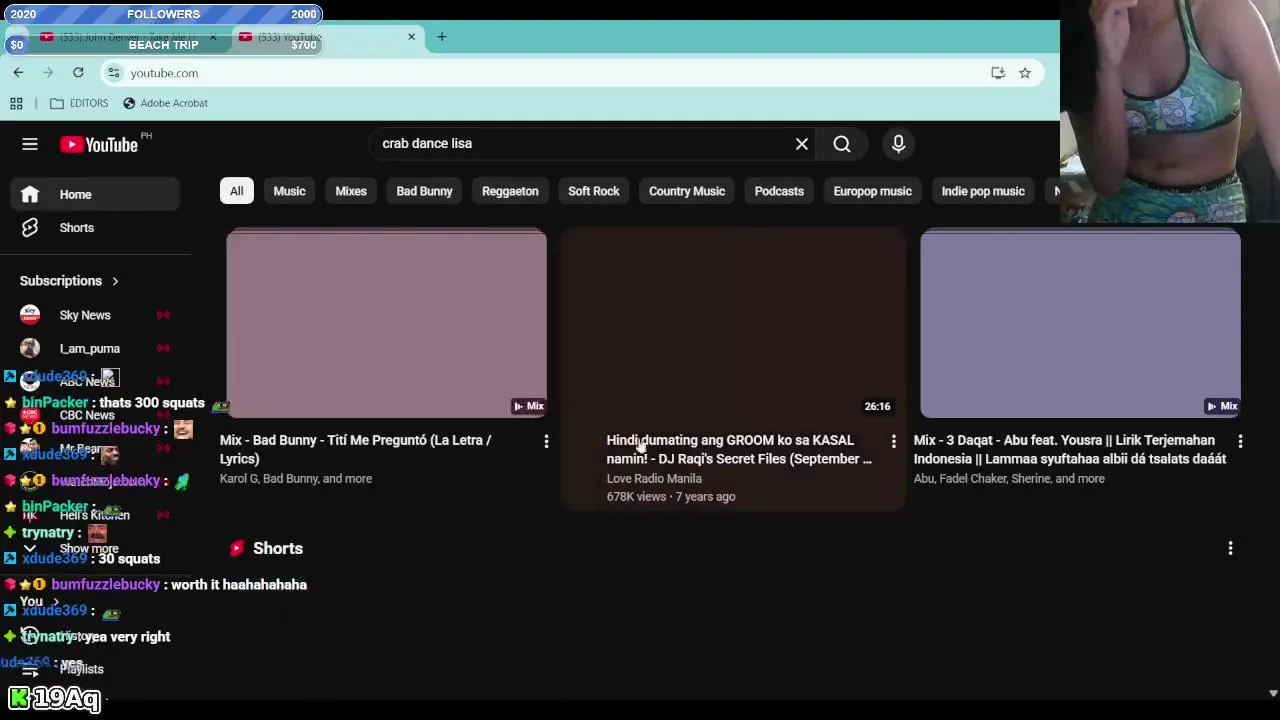This screenshot has height=720, width=1280.
Task: Open more options for 3 Daqat mix
Action: pos(1240,441)
